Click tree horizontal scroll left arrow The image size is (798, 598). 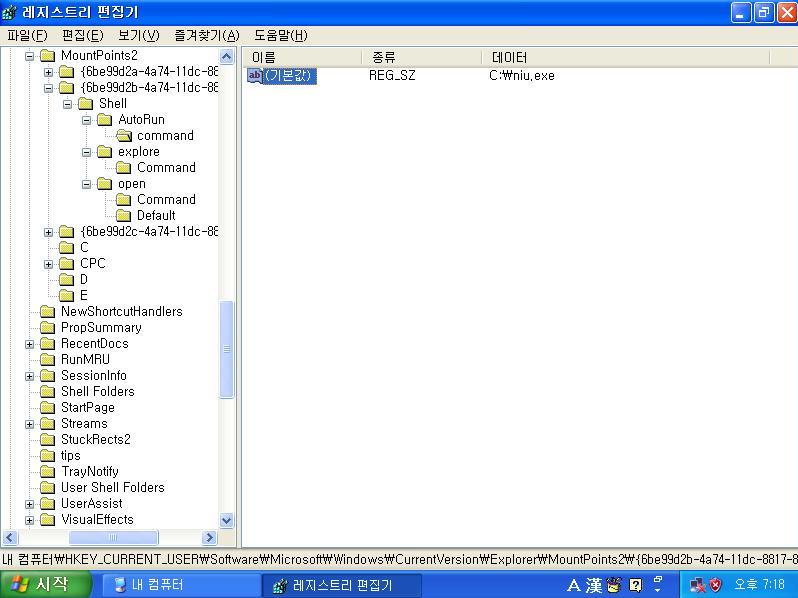10,537
